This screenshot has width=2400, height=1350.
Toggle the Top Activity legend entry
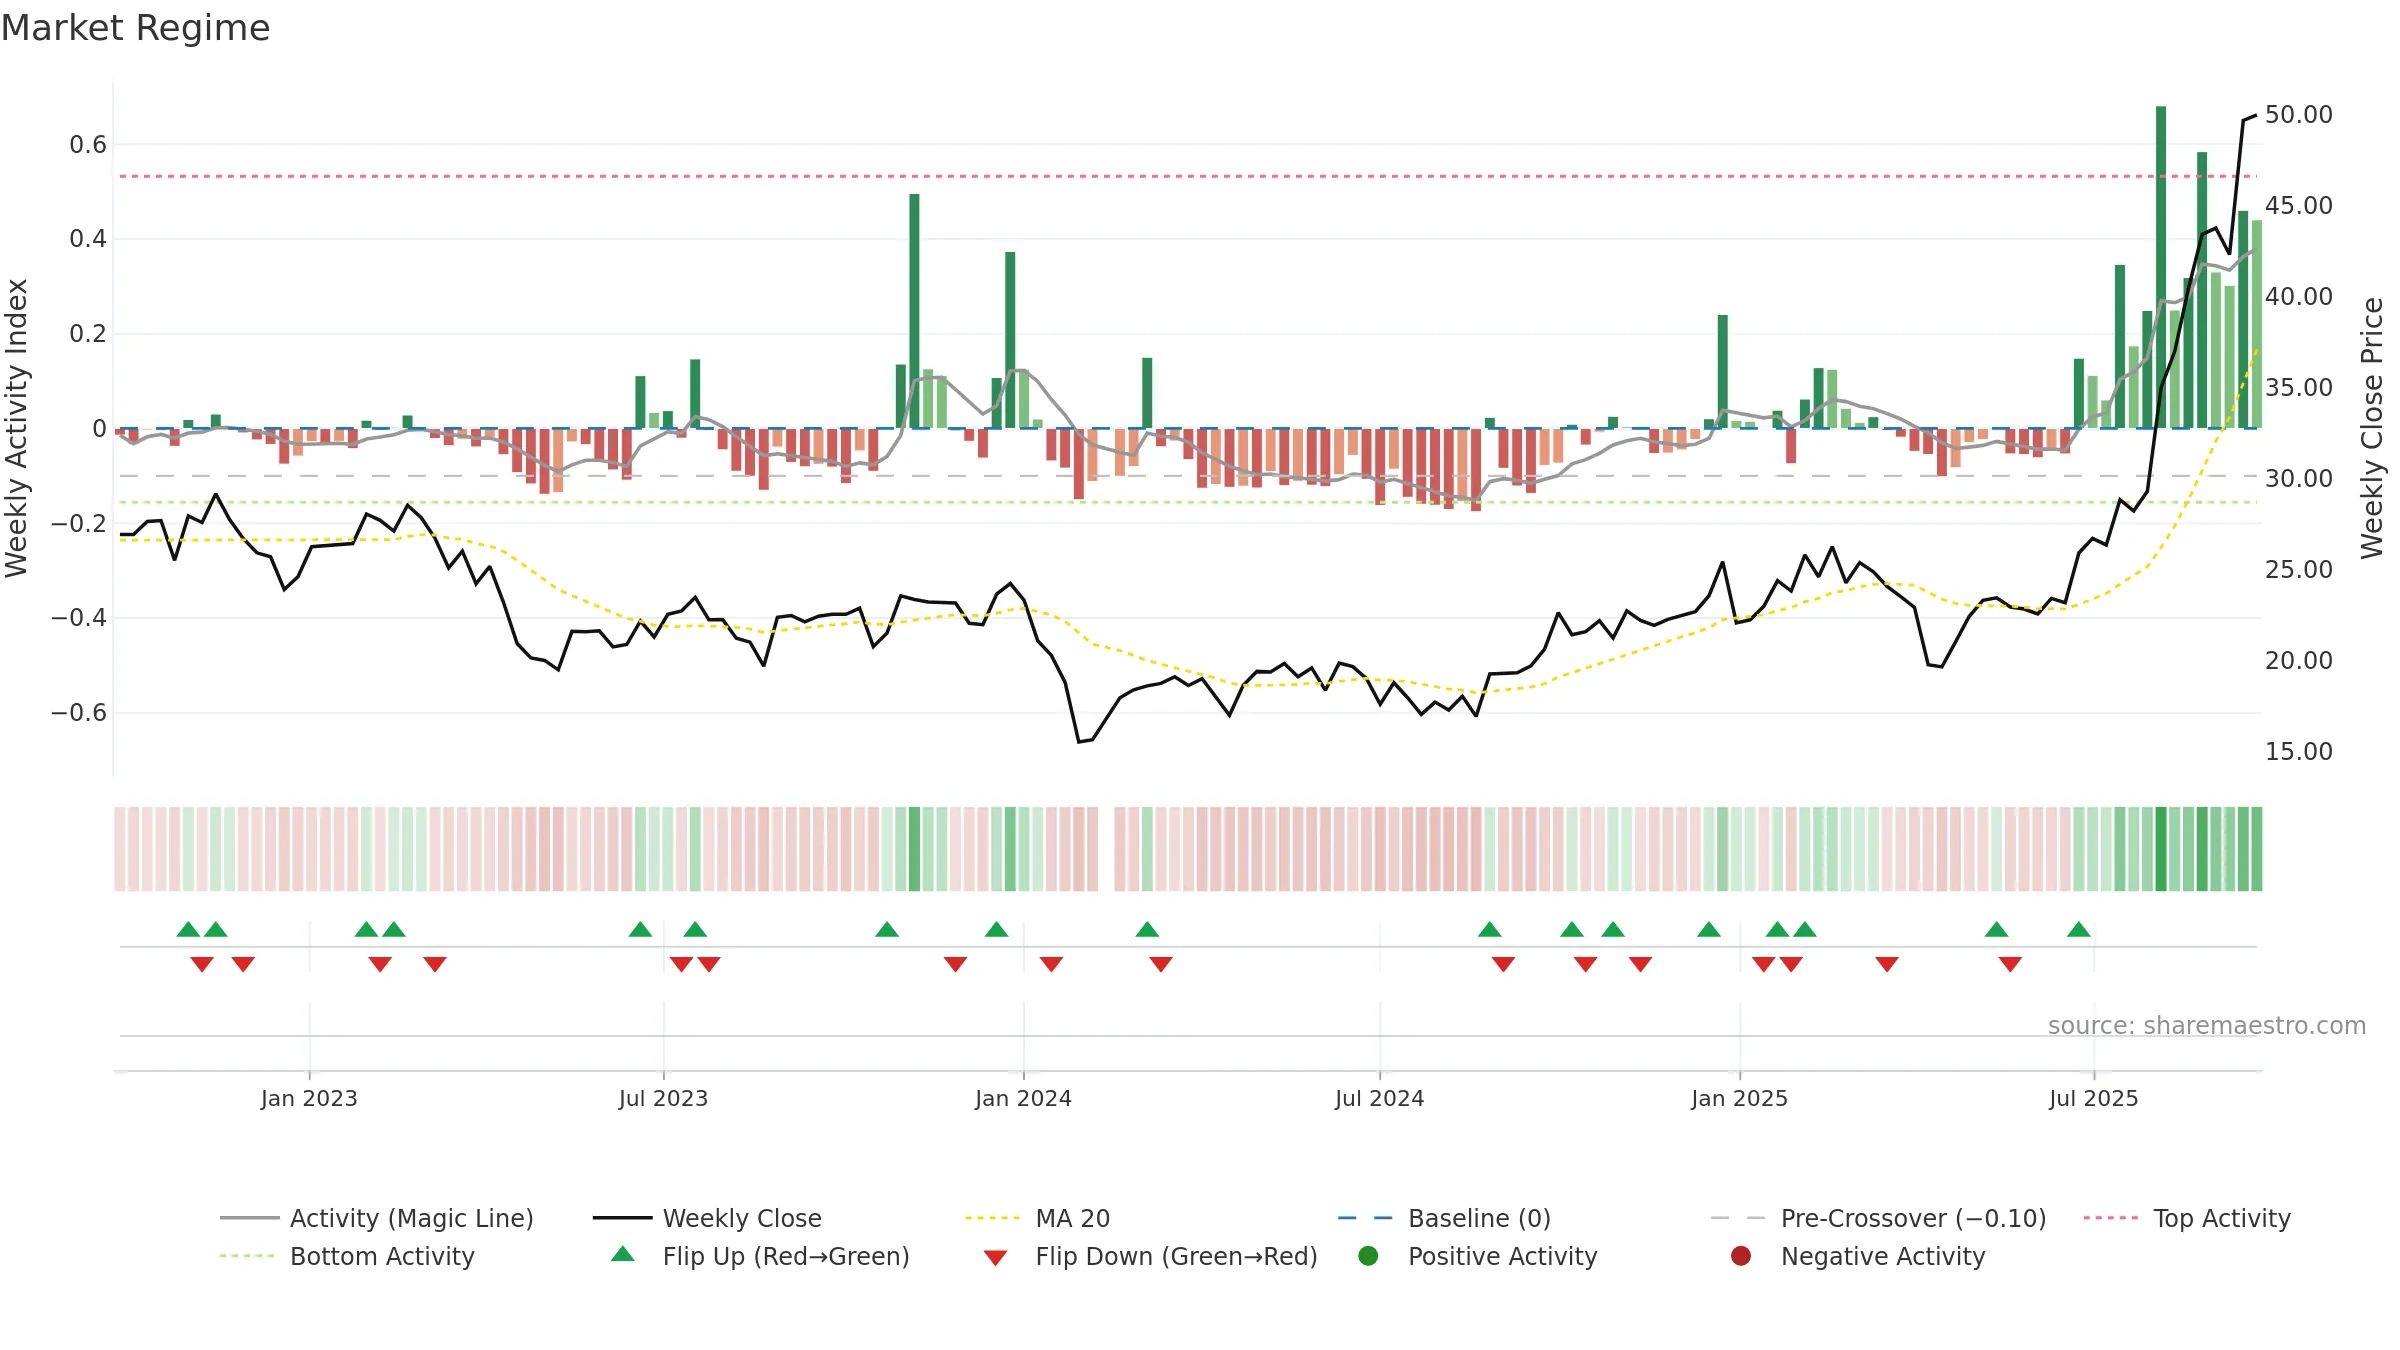(2187, 1218)
